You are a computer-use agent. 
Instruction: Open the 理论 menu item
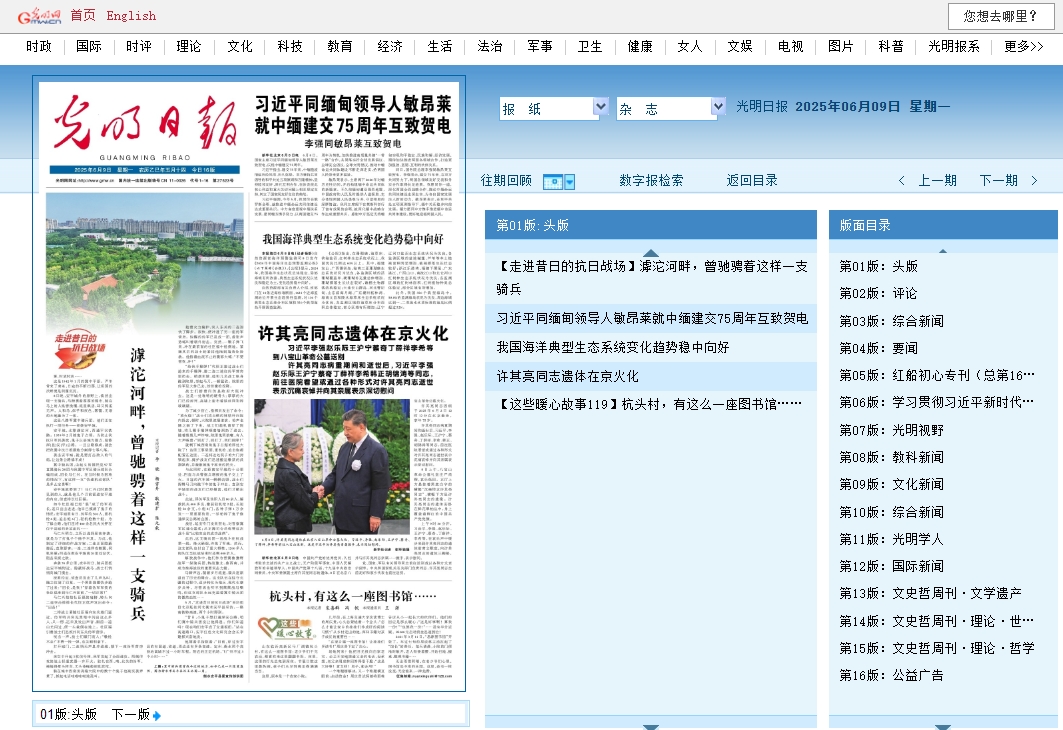(189, 46)
